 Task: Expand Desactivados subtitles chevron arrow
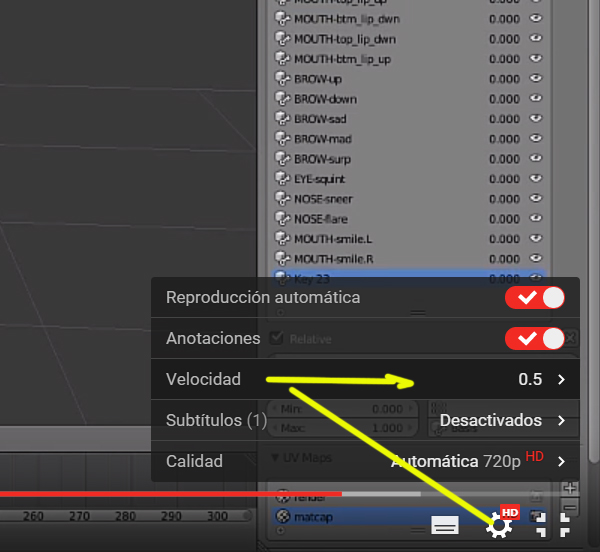click(561, 420)
